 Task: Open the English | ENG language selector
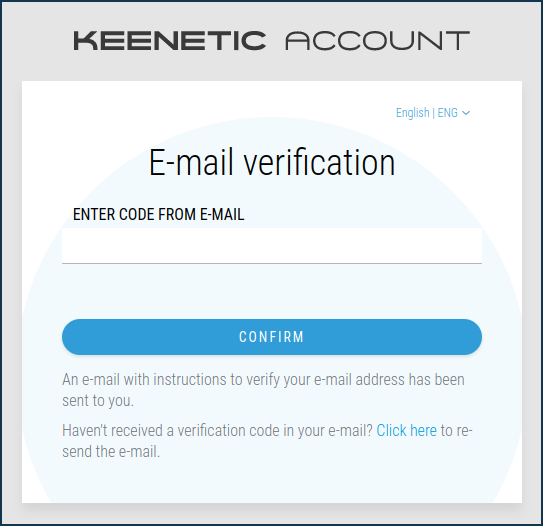pyautogui.click(x=433, y=113)
